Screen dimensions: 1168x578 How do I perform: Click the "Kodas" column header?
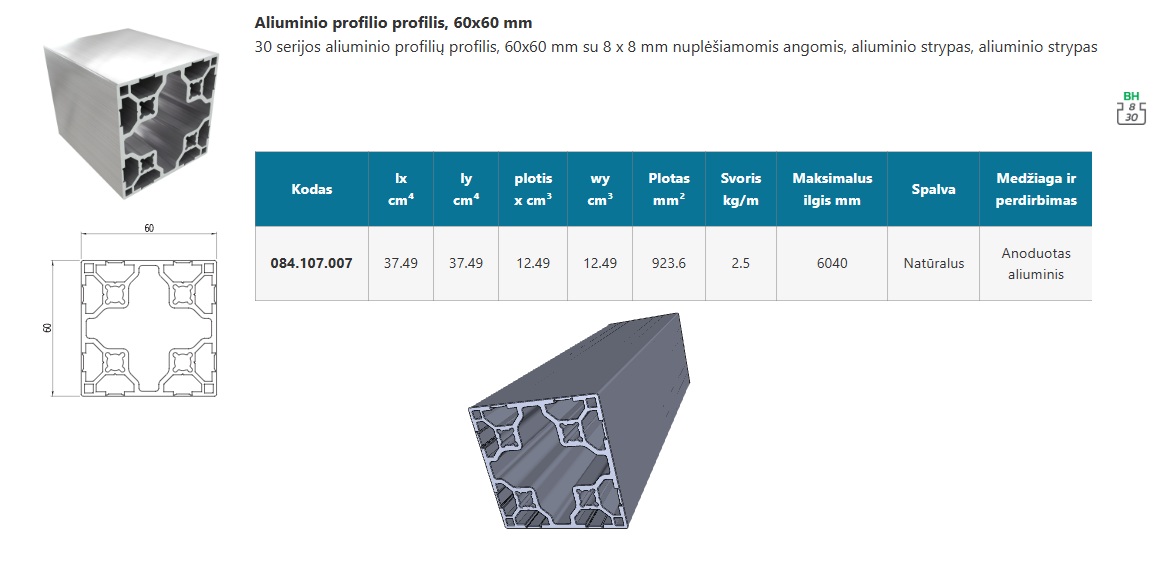[x=312, y=189]
